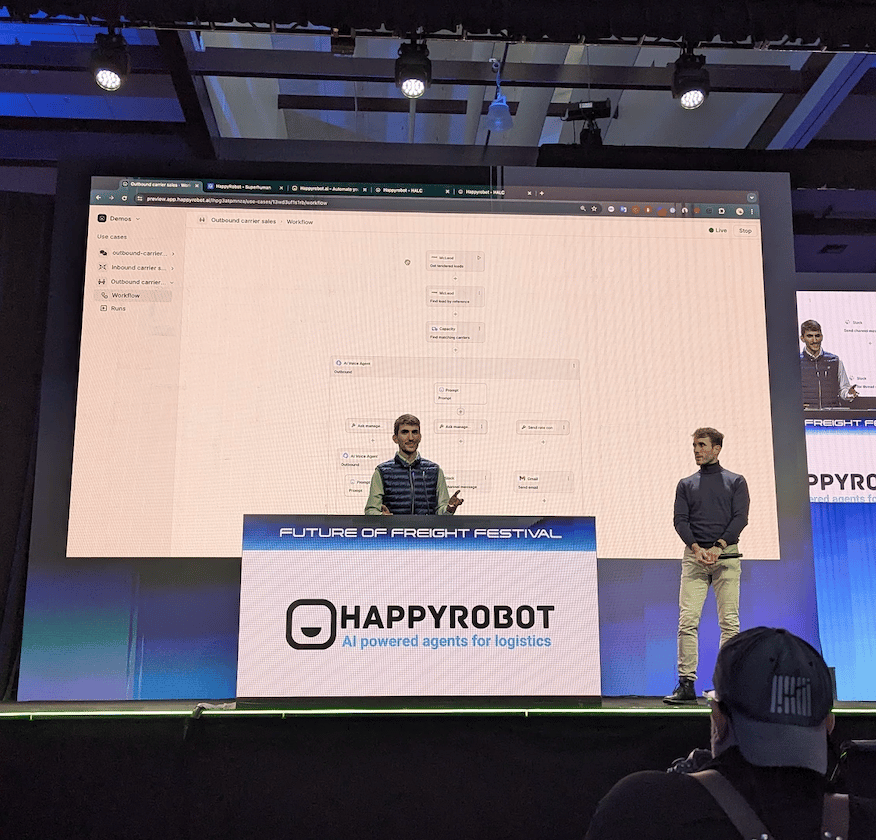Switch to 'Happyrobot.ai - Automate' tab
Viewport: 876px width, 840px height.
coord(328,189)
